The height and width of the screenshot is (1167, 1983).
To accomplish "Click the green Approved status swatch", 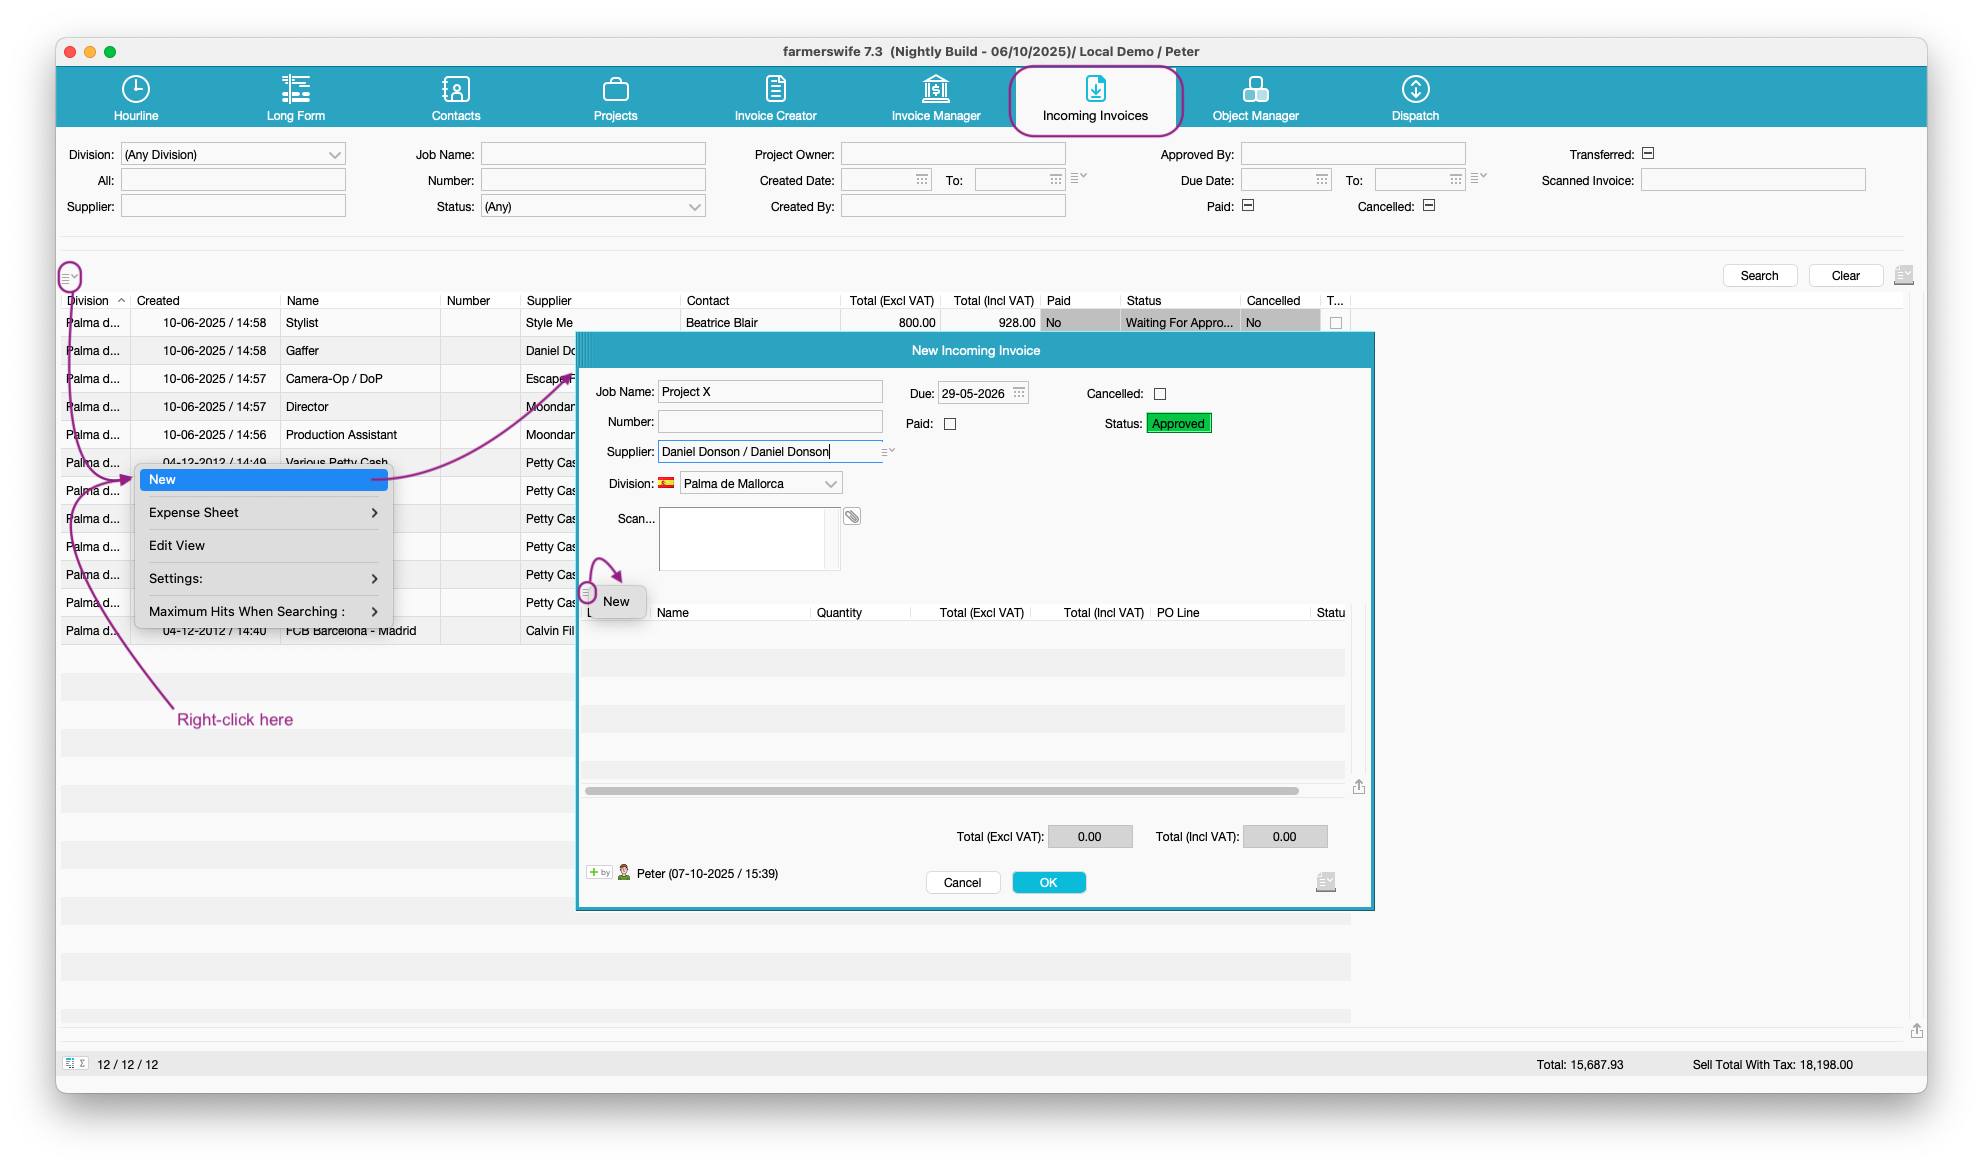I will tap(1178, 424).
